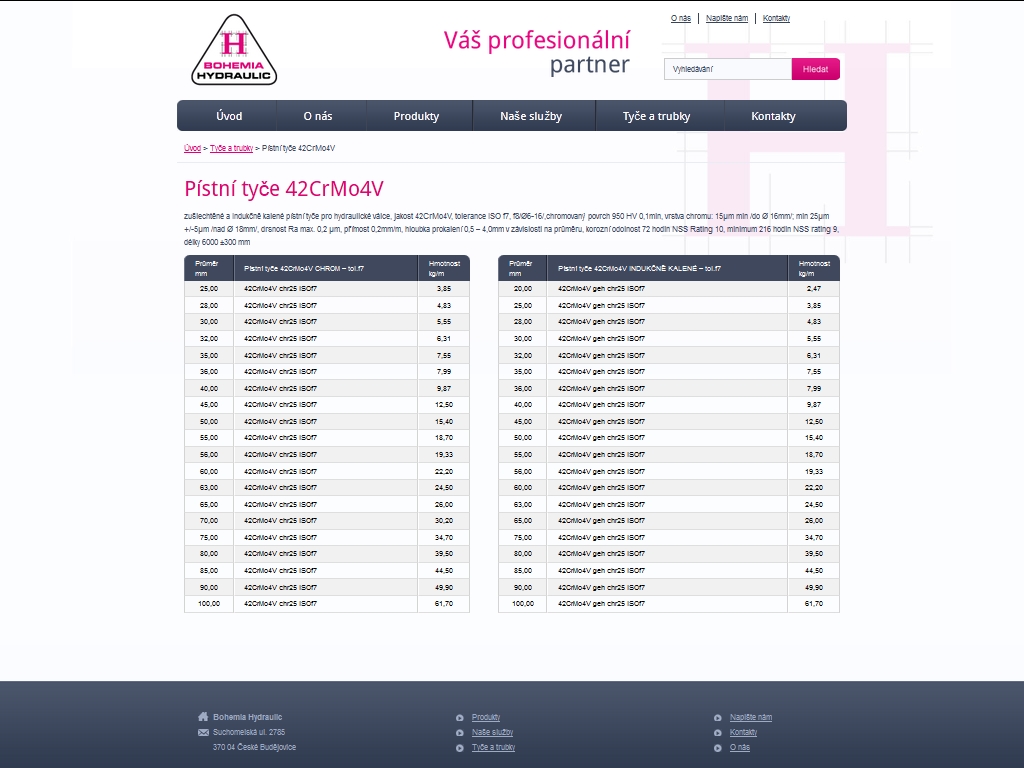Screen dimensions: 1024x768
Task: Click the arrow bullet beside footer Kontakty
Action: point(718,732)
